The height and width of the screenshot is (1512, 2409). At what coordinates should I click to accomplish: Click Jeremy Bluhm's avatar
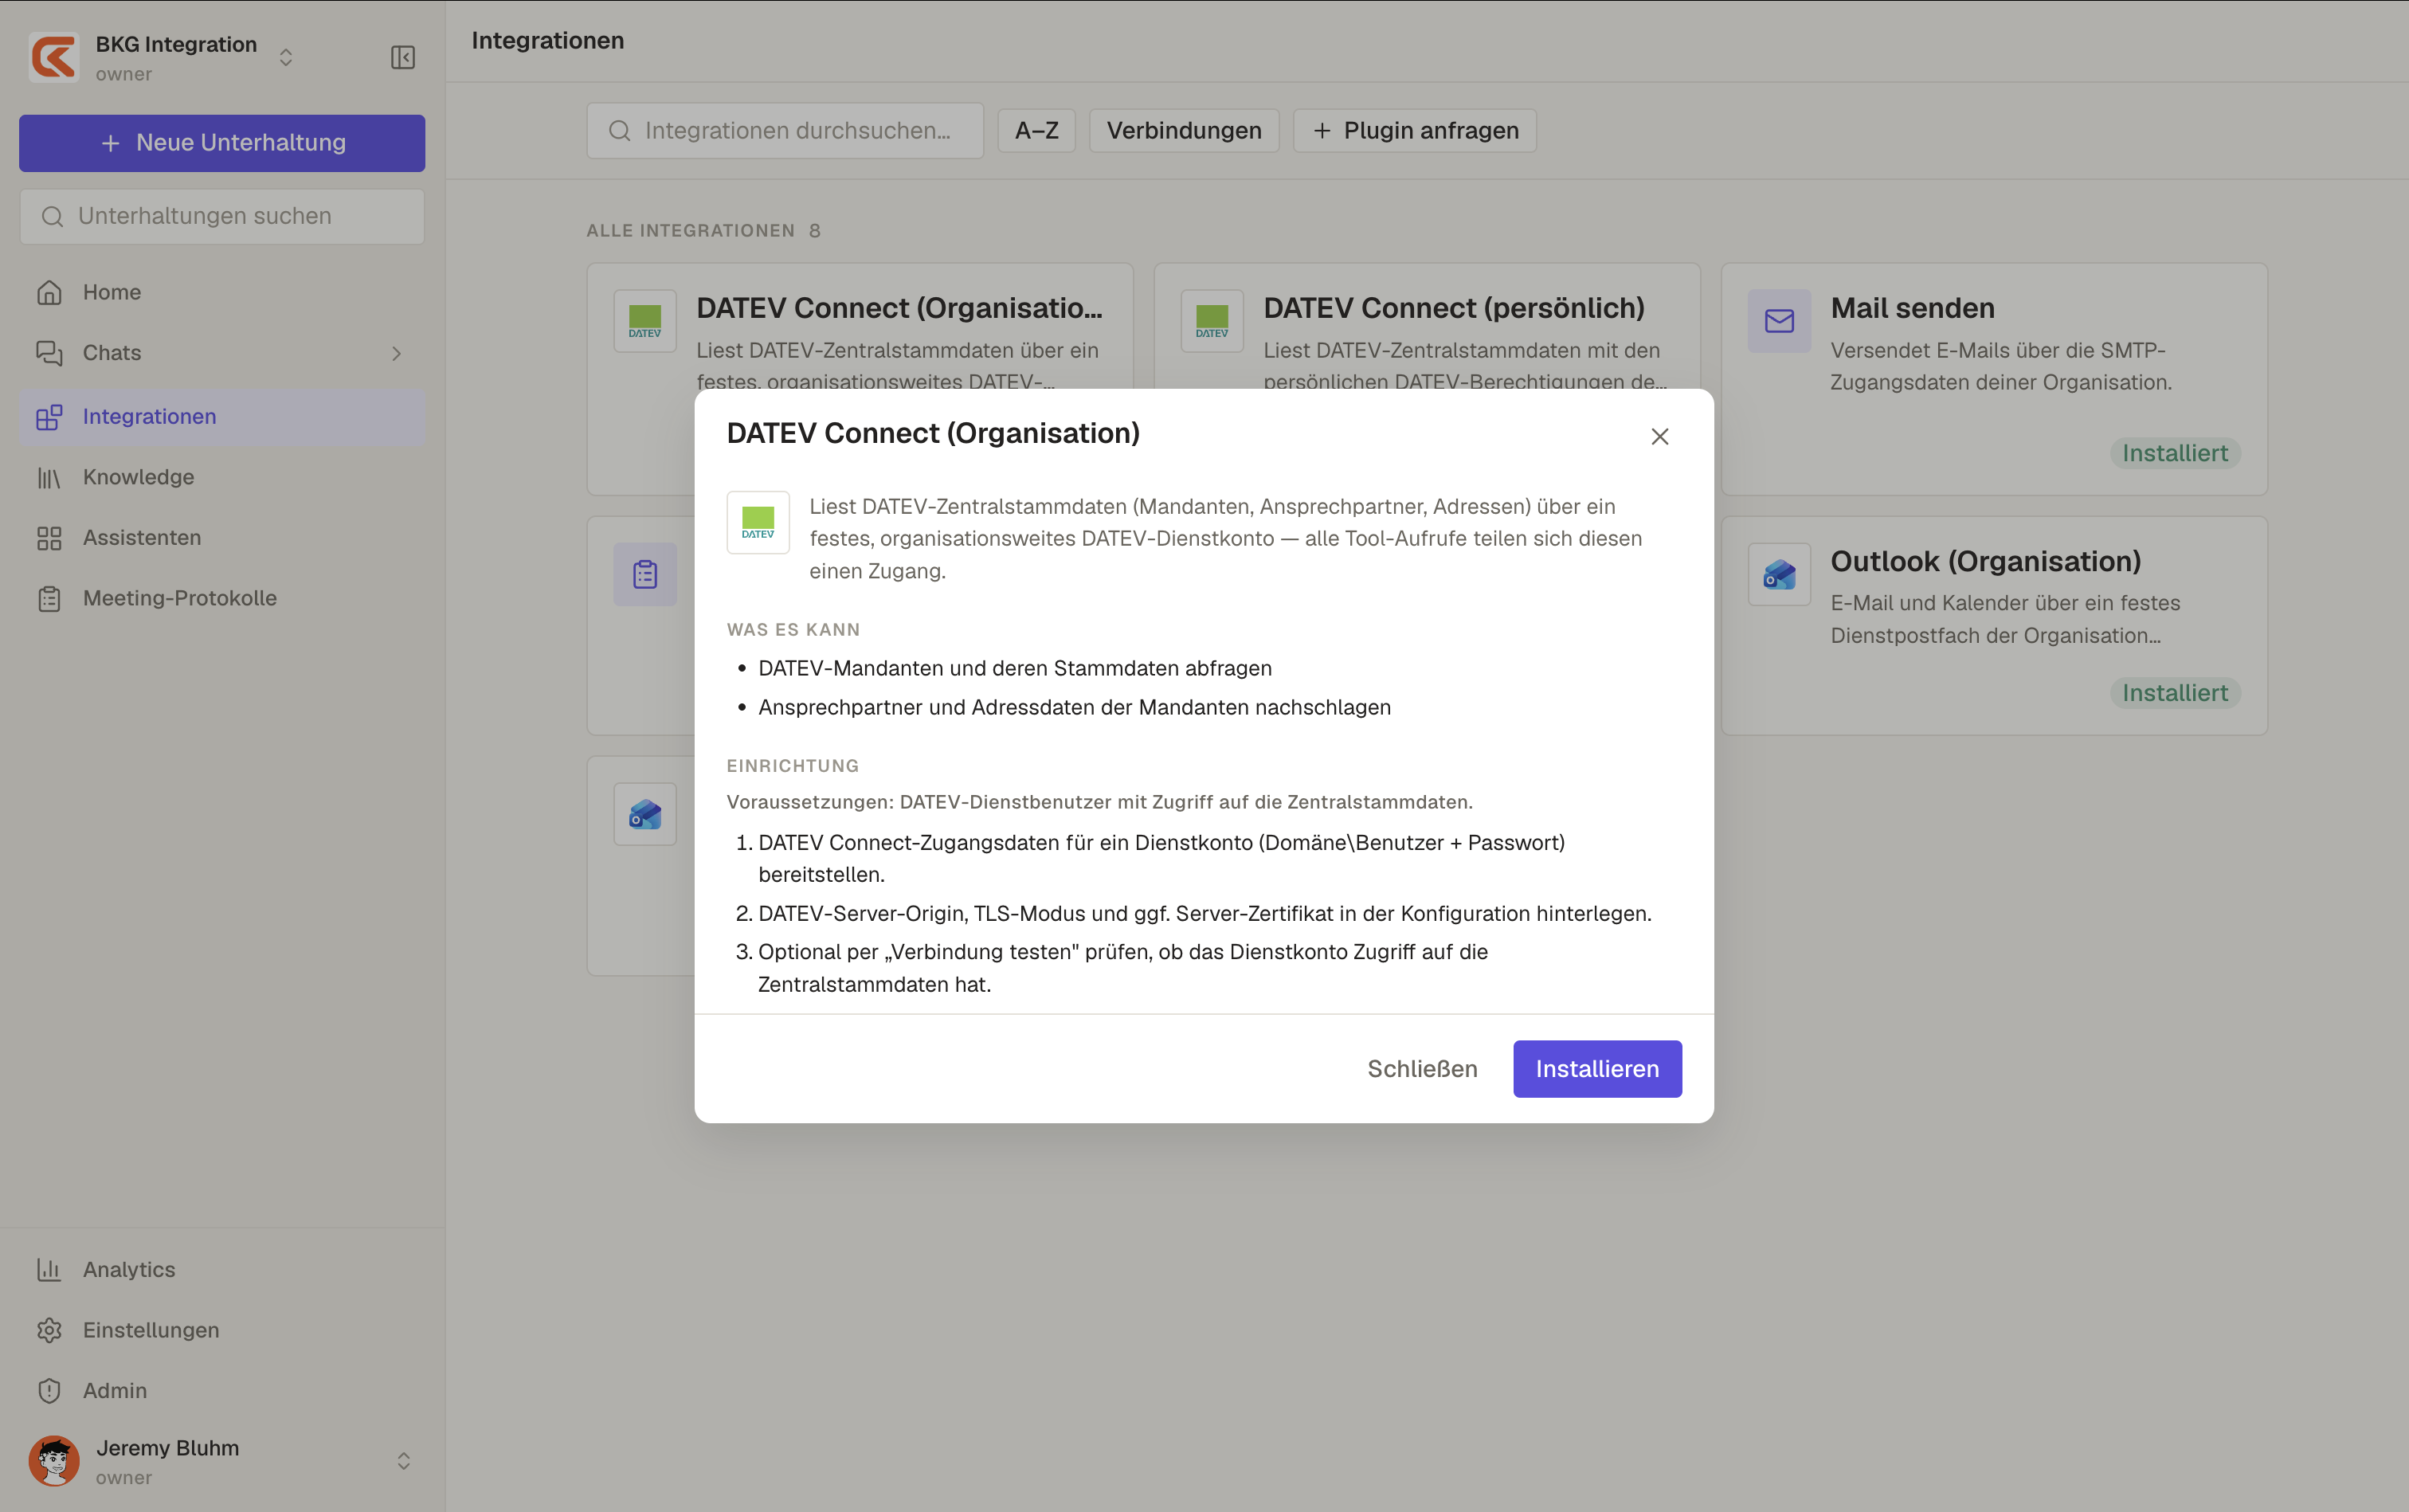pos(54,1461)
